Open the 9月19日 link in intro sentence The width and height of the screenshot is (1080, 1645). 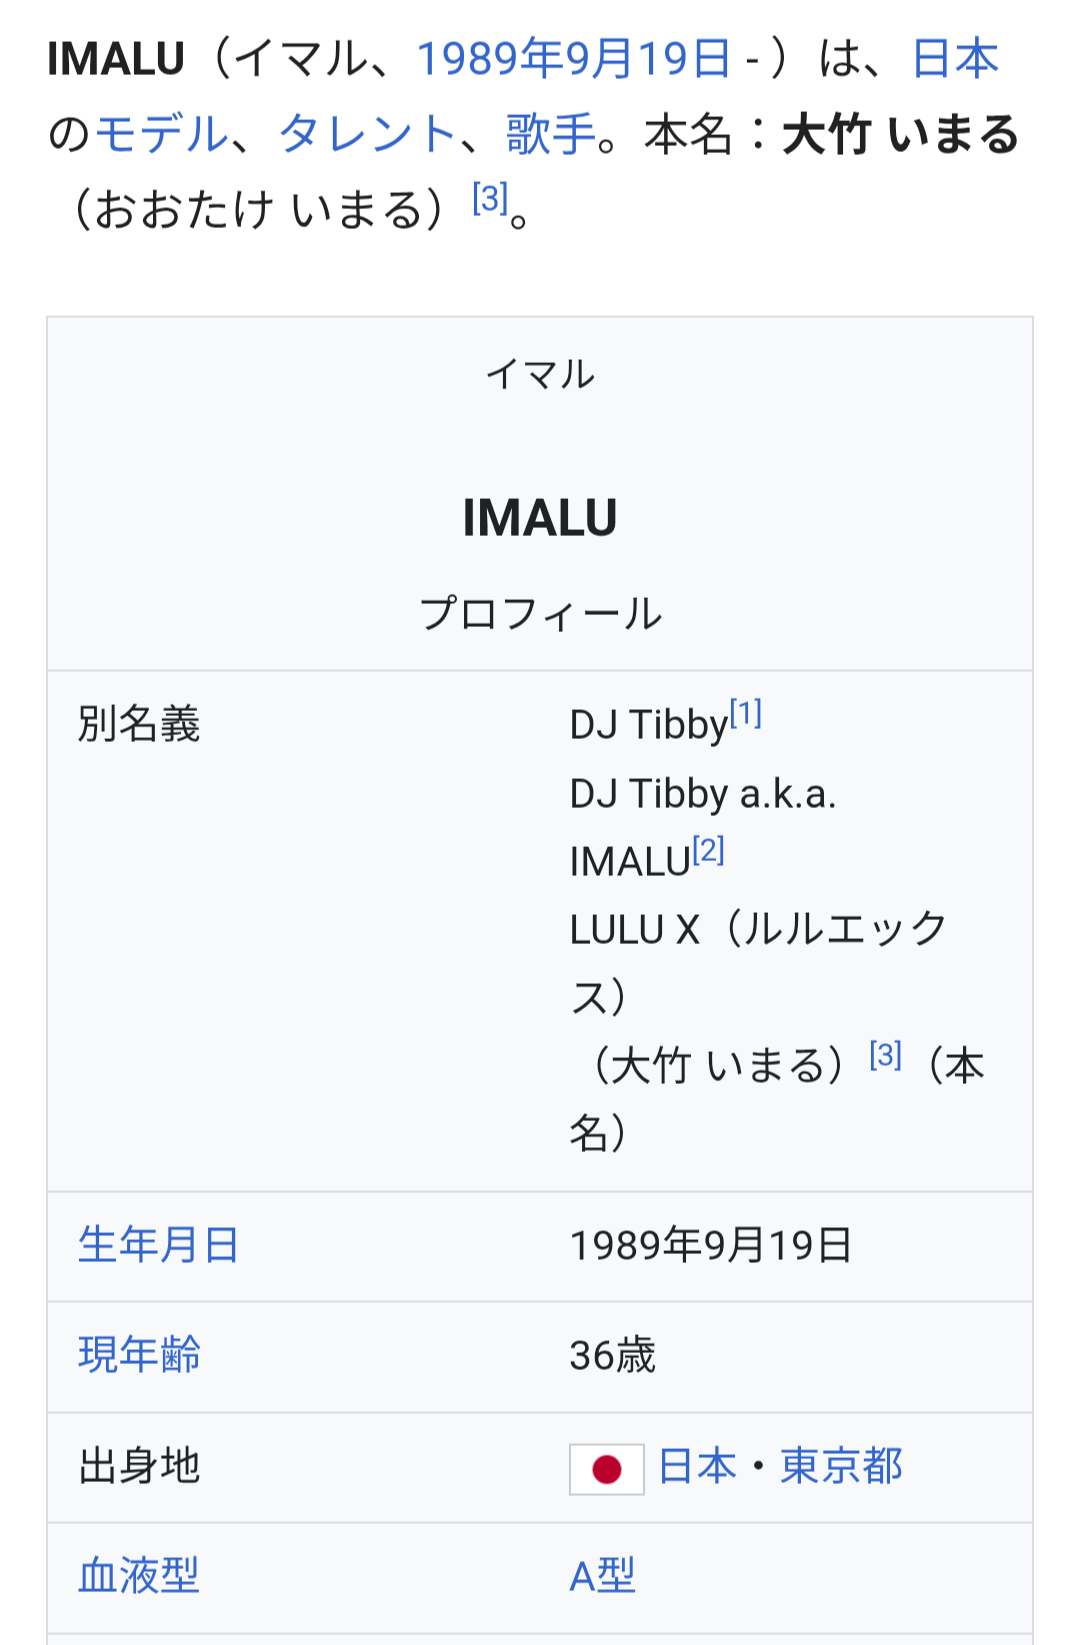(x=650, y=59)
